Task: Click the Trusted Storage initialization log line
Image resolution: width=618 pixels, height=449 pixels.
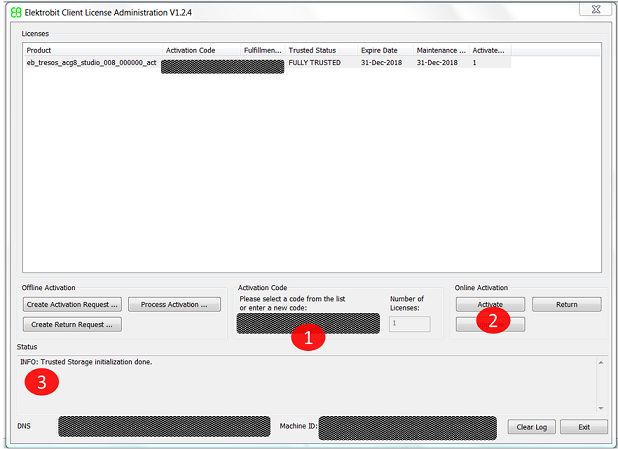Action: click(x=86, y=362)
